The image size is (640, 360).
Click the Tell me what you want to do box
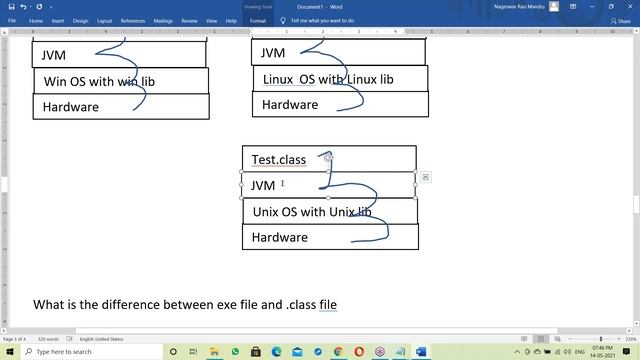tap(322, 20)
